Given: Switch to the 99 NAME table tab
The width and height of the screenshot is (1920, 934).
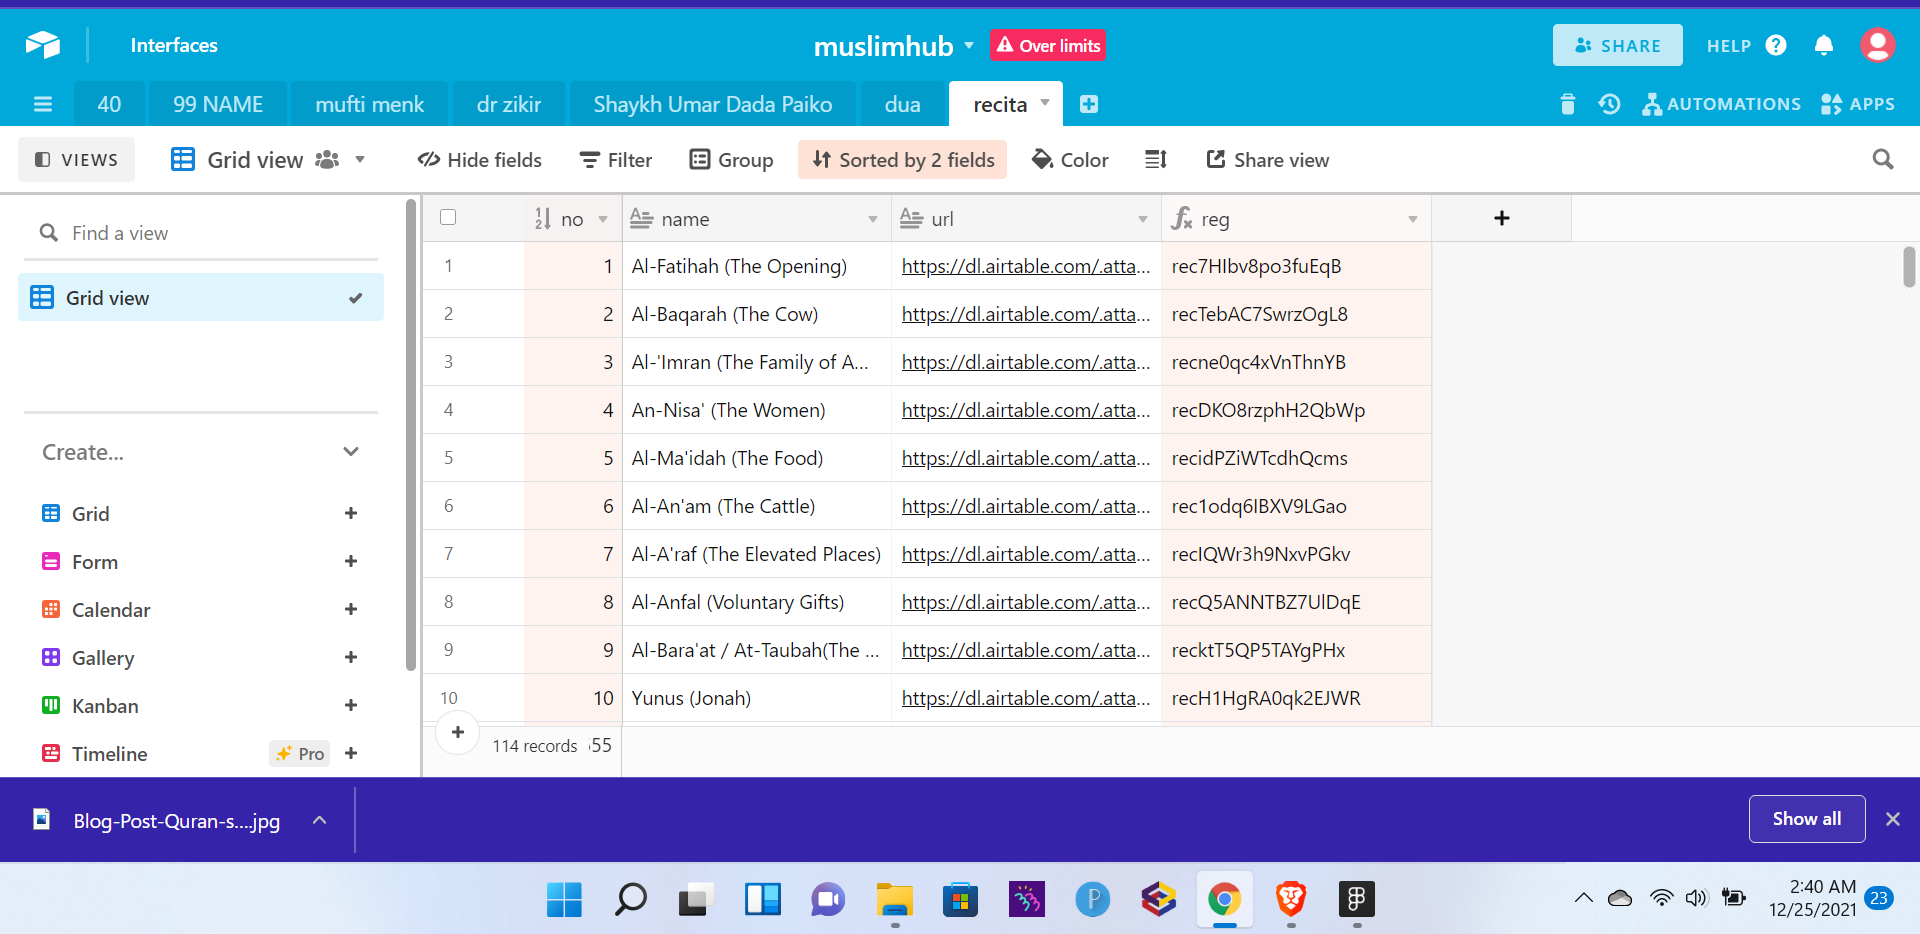Looking at the screenshot, I should pyautogui.click(x=218, y=104).
